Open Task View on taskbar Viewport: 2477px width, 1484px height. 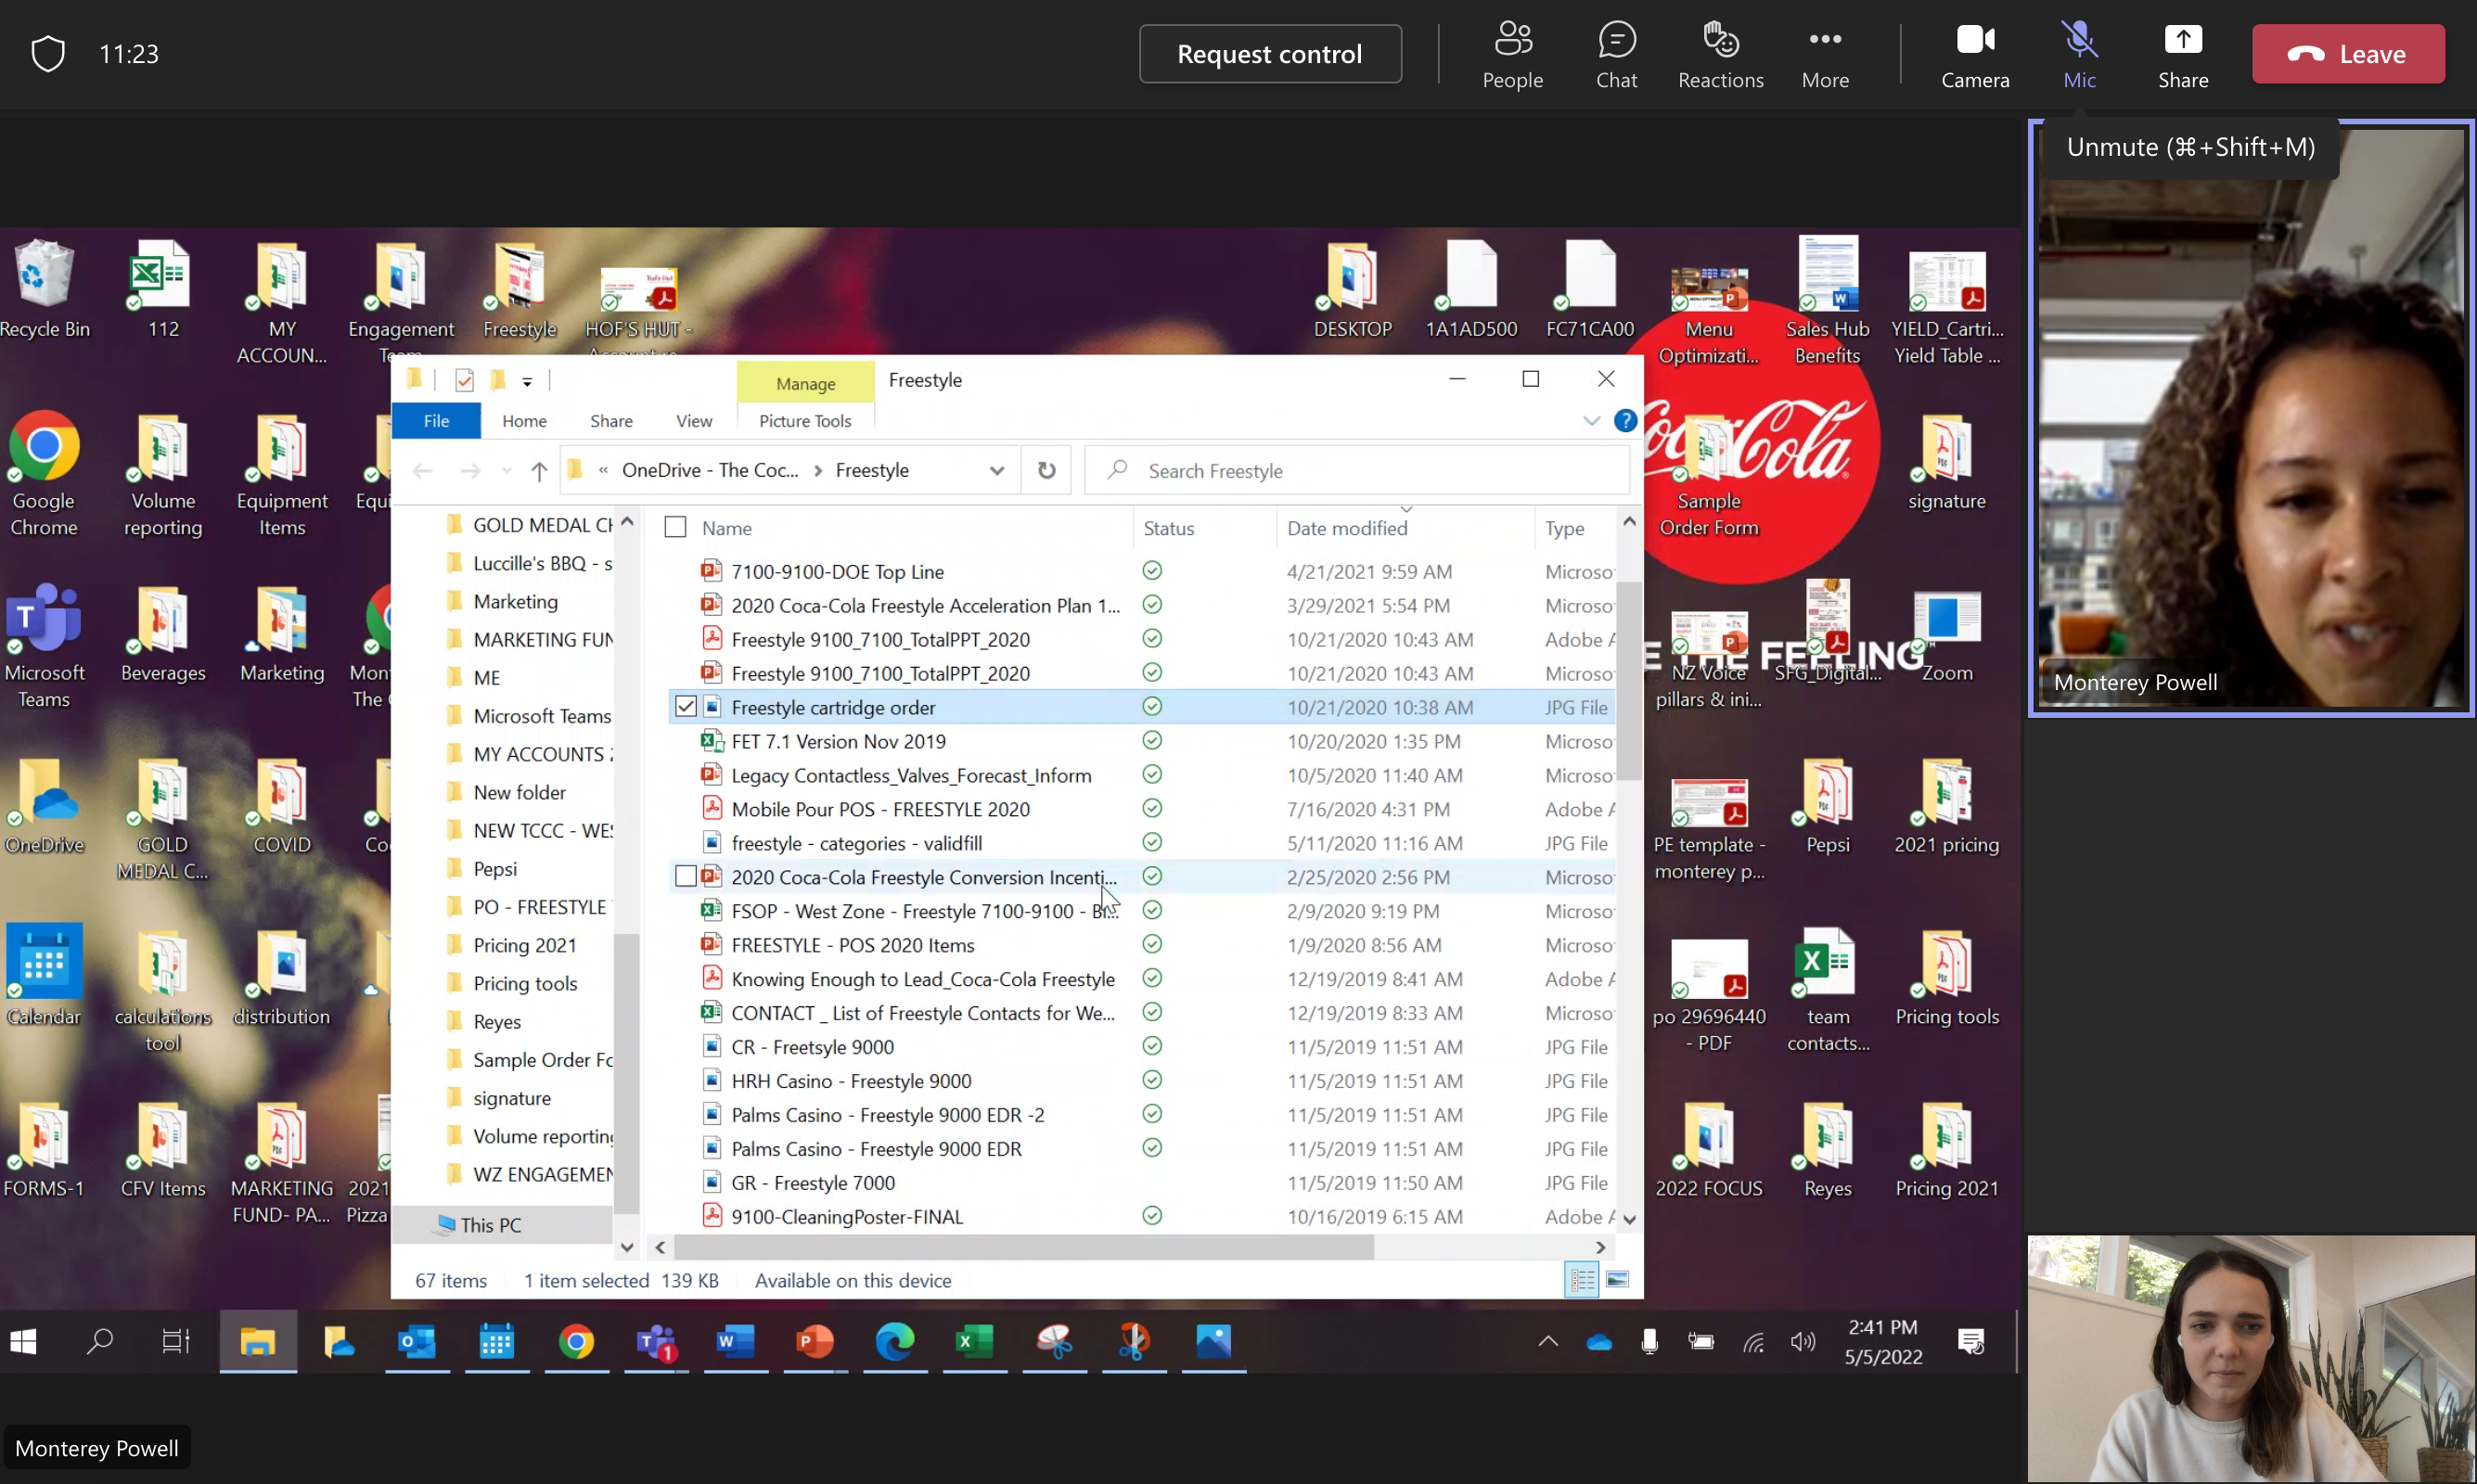click(x=176, y=1342)
